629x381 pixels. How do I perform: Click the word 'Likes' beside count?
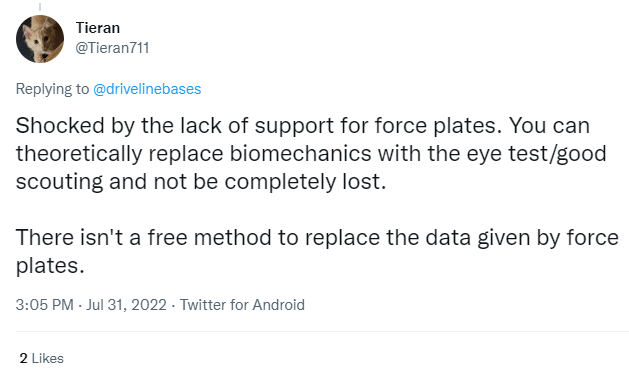pos(48,358)
